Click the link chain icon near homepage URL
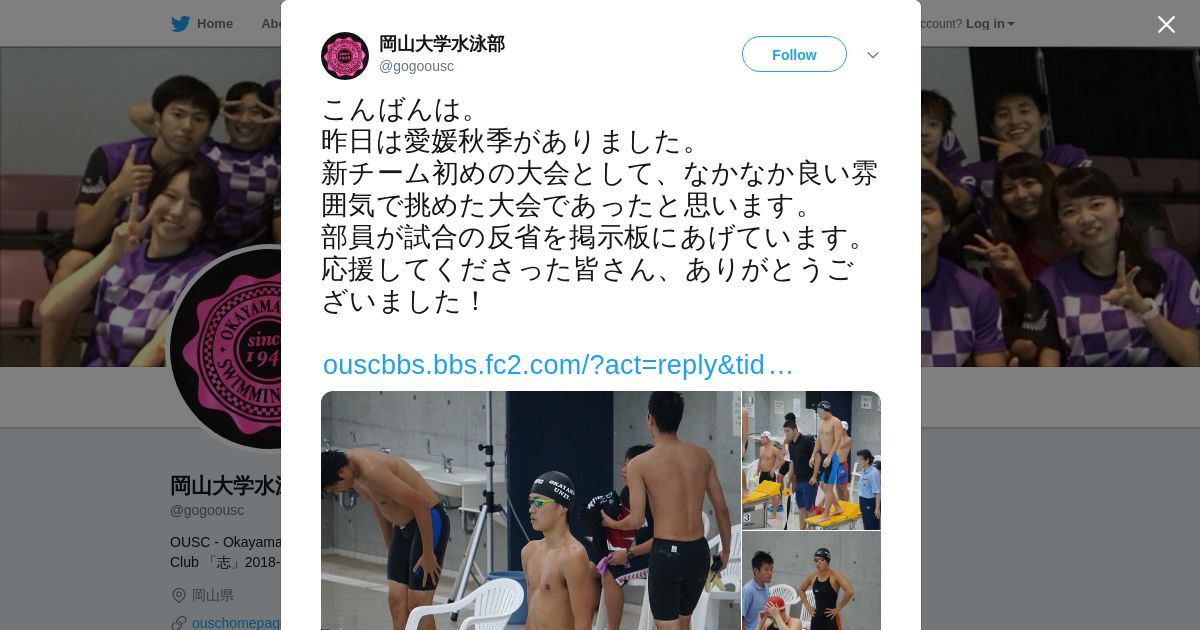The width and height of the screenshot is (1200, 630). (x=179, y=623)
